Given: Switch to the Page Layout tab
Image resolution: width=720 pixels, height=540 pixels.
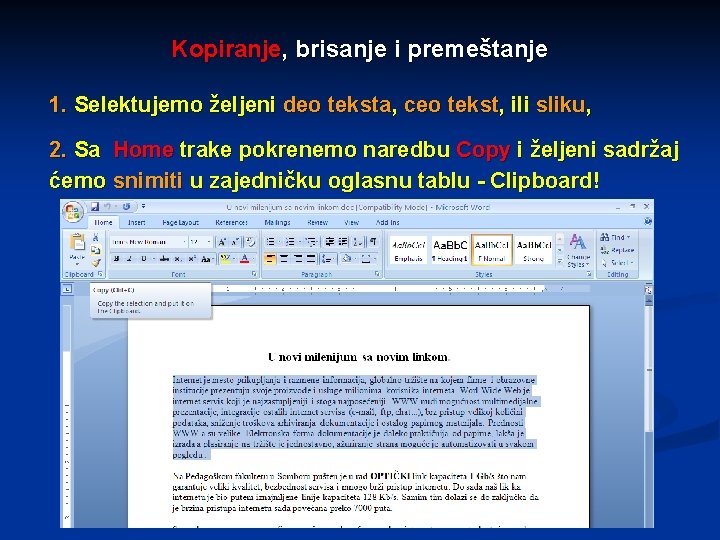Looking at the screenshot, I should point(180,222).
